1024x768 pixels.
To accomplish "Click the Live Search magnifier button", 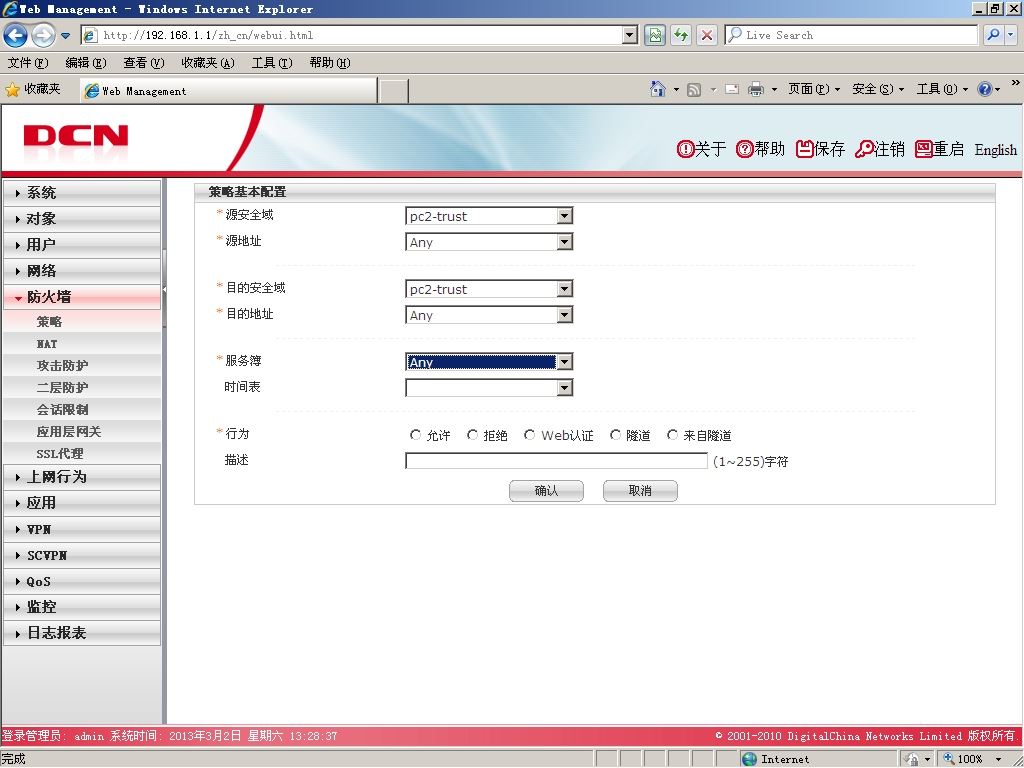I will [993, 35].
